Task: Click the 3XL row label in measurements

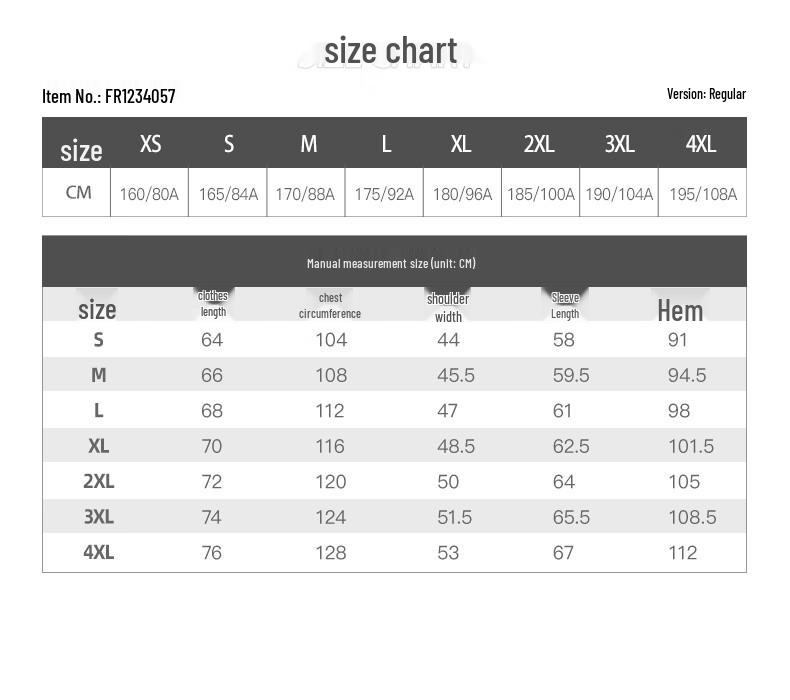Action: coord(98,517)
